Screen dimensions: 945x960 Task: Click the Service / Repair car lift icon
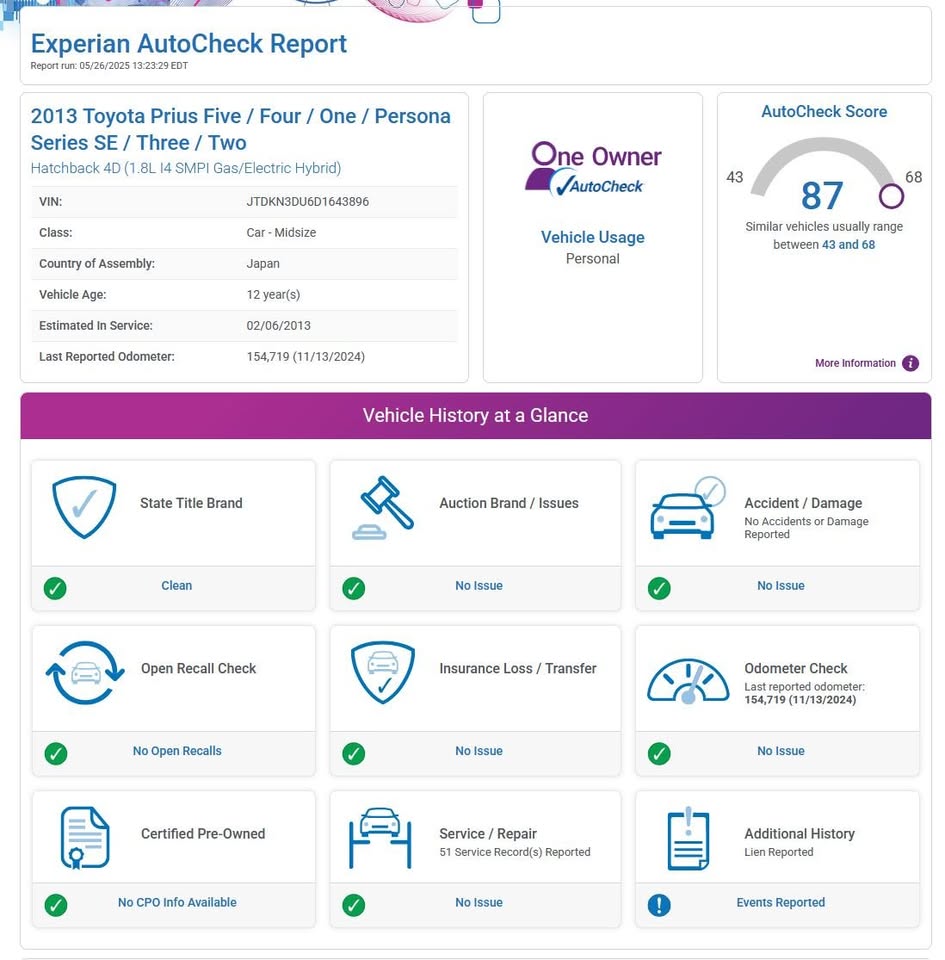pos(380,838)
